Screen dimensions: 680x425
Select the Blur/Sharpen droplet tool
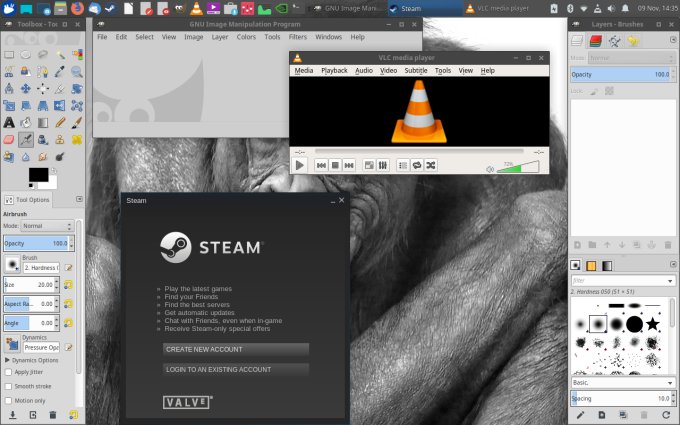pyautogui.click(x=26, y=157)
